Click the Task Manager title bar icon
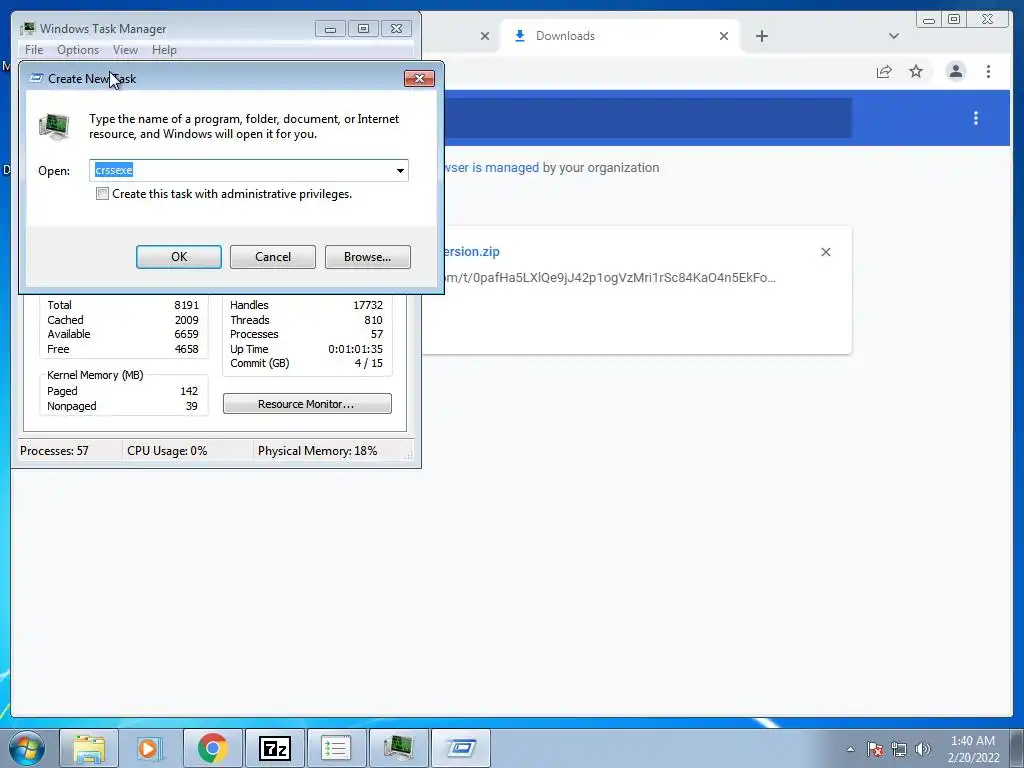 click(27, 29)
